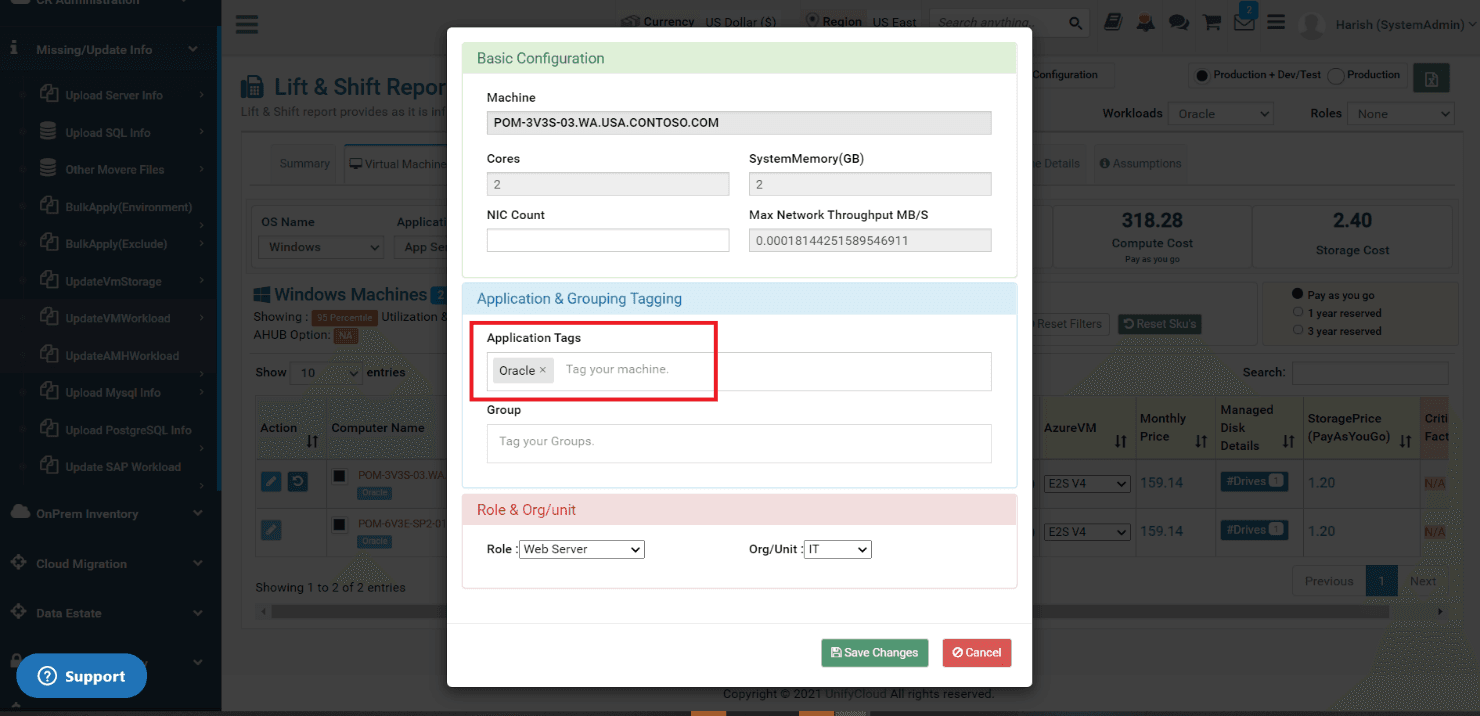Select Production + Dev/Test radio option
Image resolution: width=1480 pixels, height=716 pixels.
coord(1203,75)
